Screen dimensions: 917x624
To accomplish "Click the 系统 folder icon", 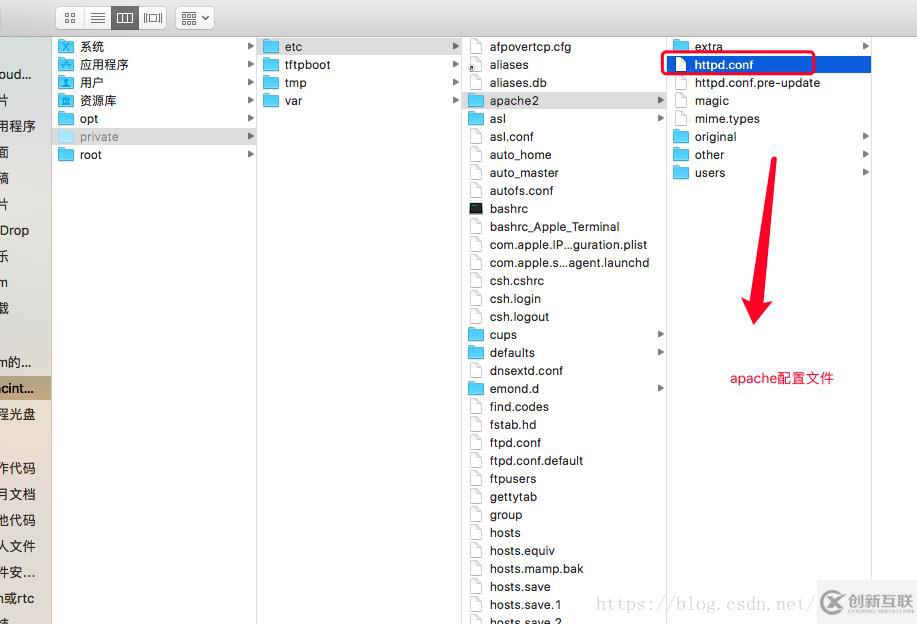I will [66, 46].
